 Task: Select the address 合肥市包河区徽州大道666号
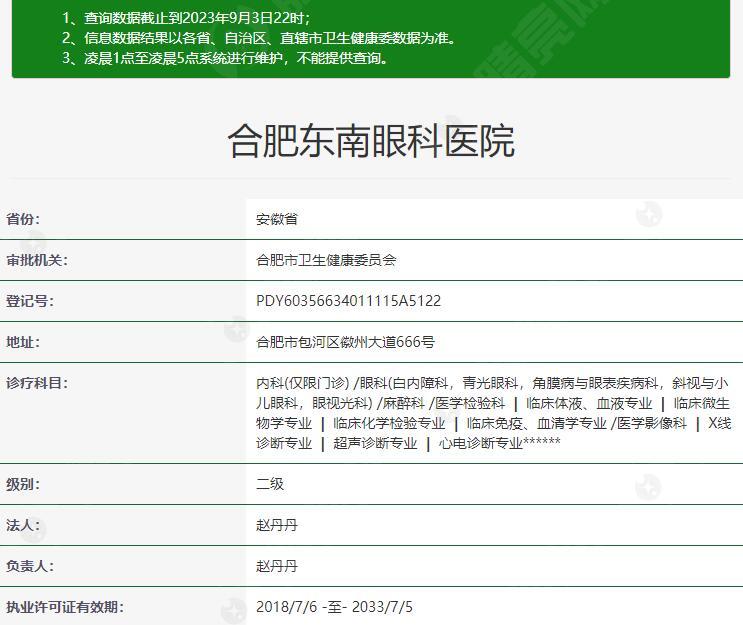(x=345, y=342)
